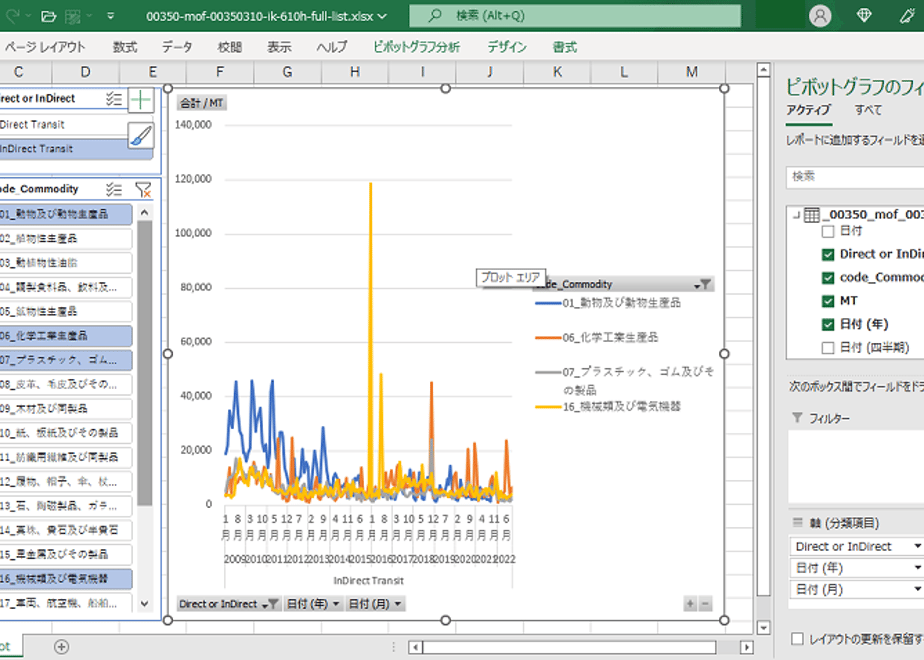924x660 pixels.
Task: Open chart styles paintbrush button
Action: pyautogui.click(x=141, y=136)
